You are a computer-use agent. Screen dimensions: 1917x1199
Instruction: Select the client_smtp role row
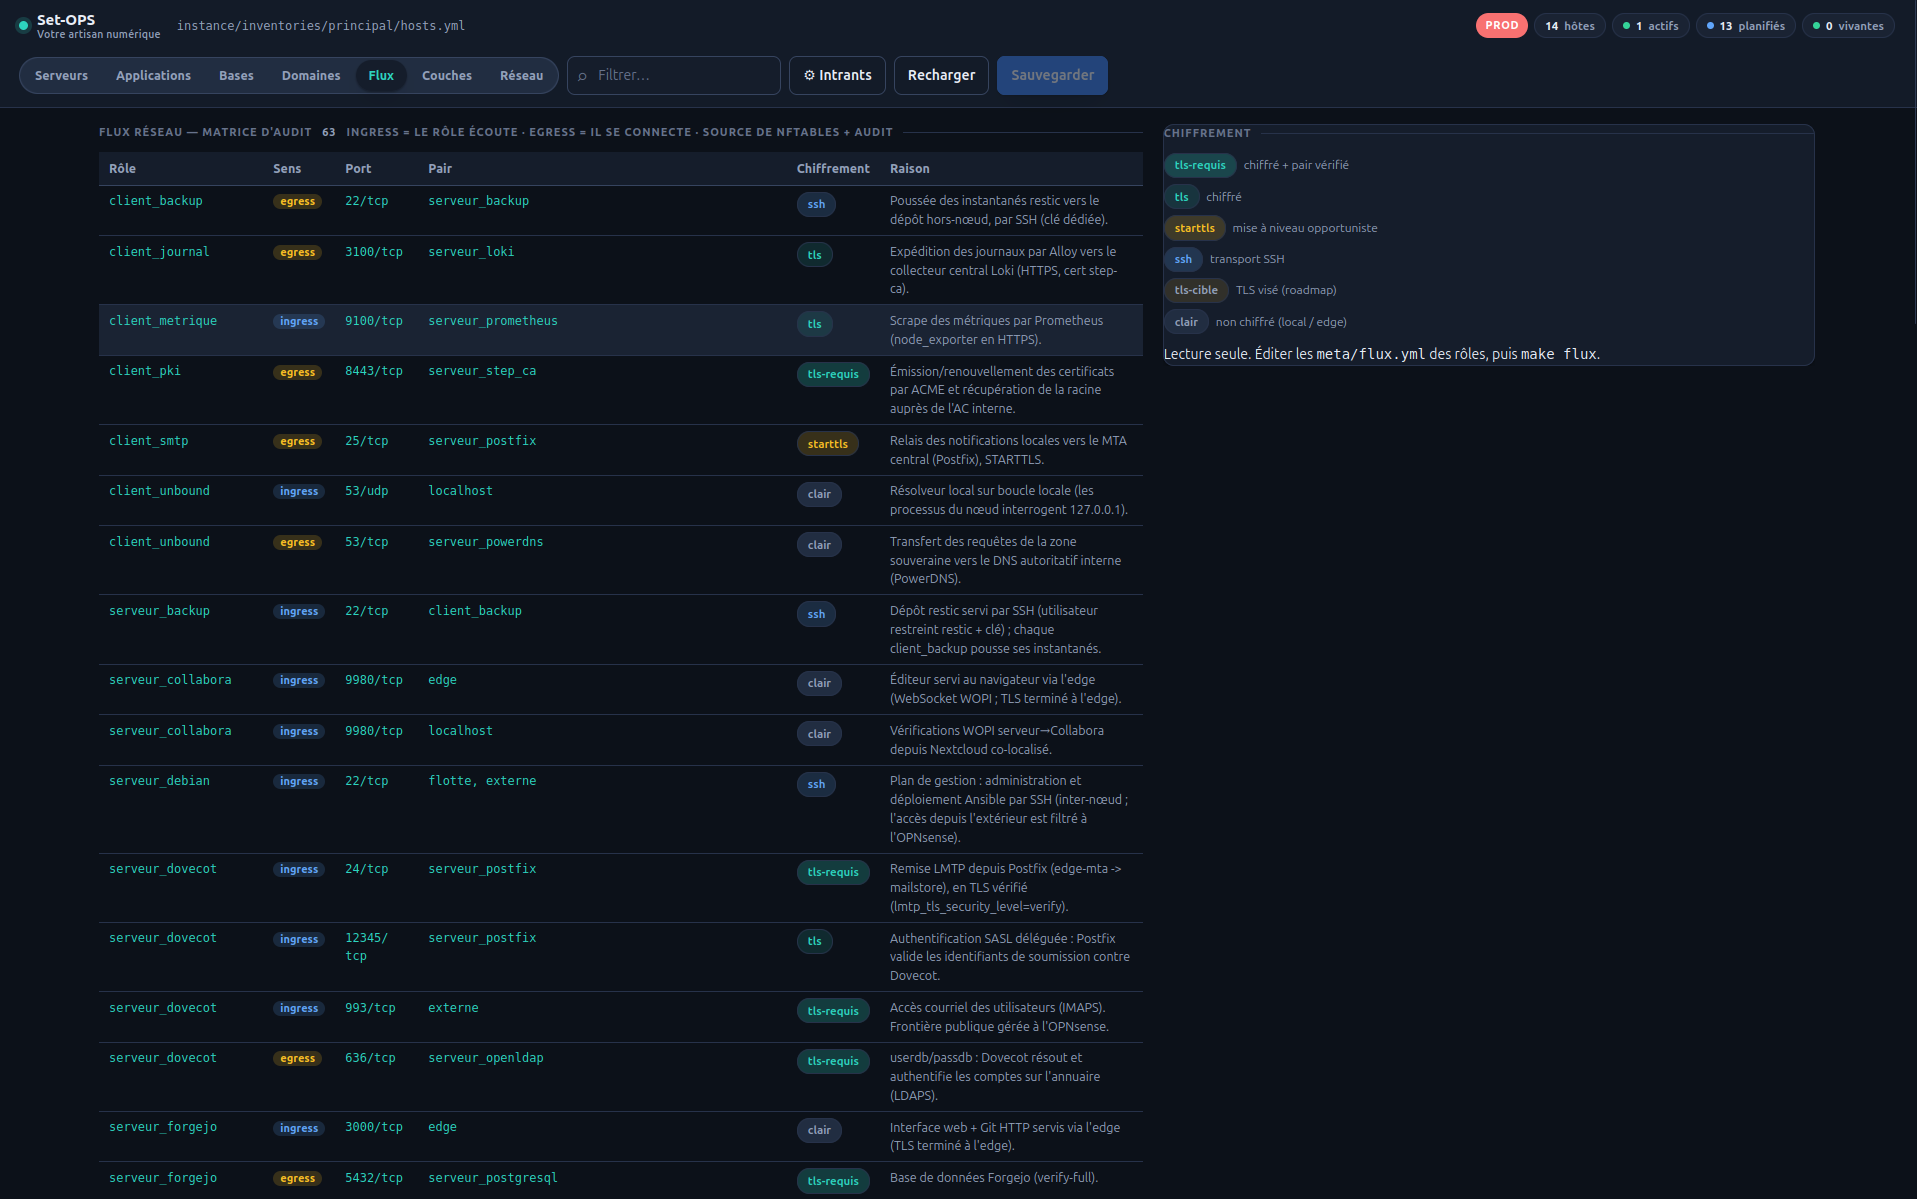(620, 450)
